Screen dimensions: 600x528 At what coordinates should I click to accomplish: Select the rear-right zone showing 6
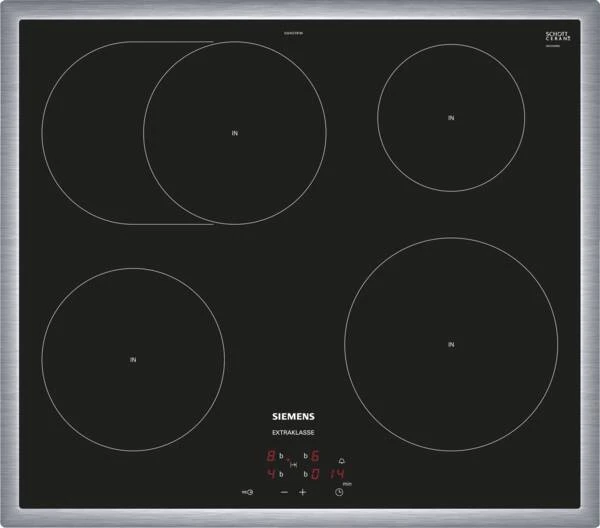(316, 457)
